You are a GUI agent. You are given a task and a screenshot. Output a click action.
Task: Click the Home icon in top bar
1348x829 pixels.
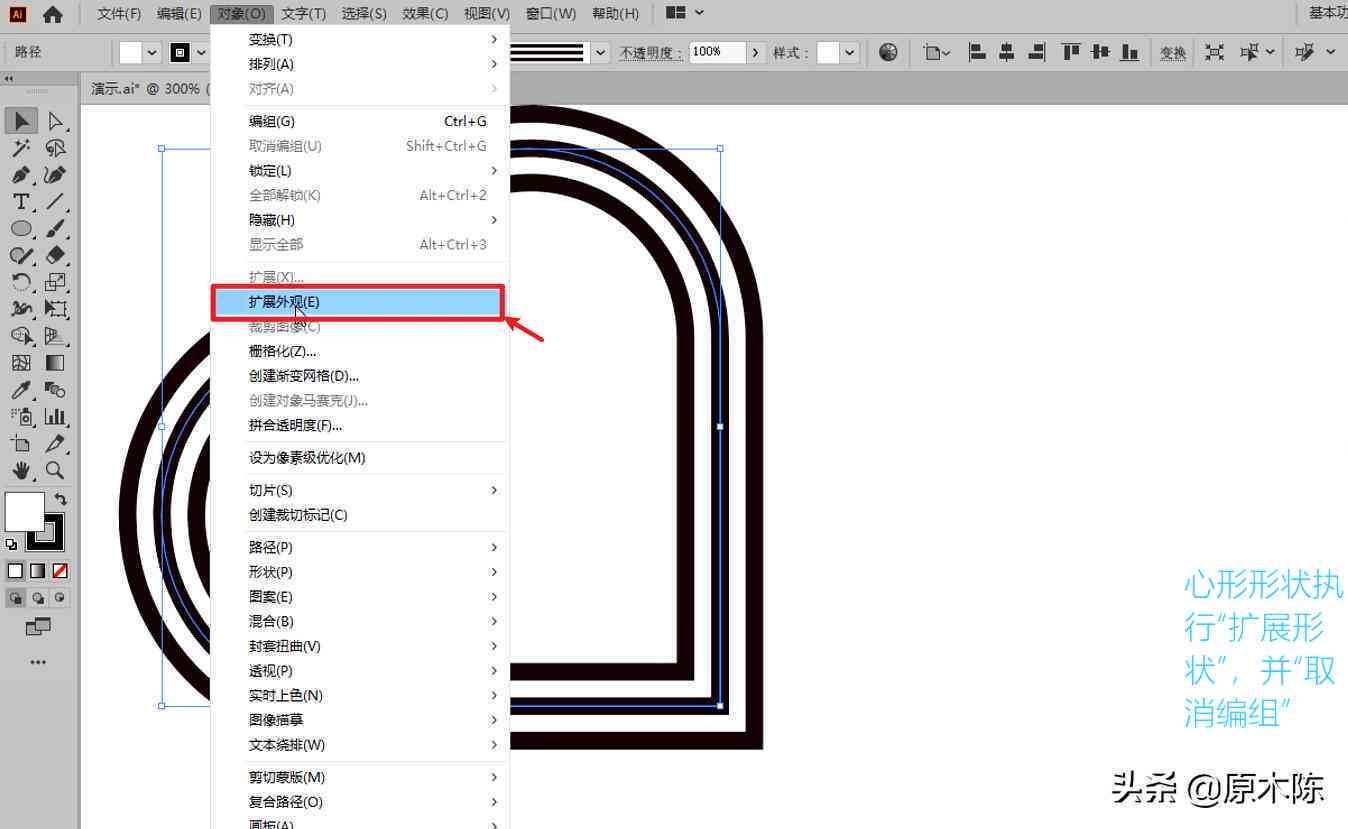(52, 14)
